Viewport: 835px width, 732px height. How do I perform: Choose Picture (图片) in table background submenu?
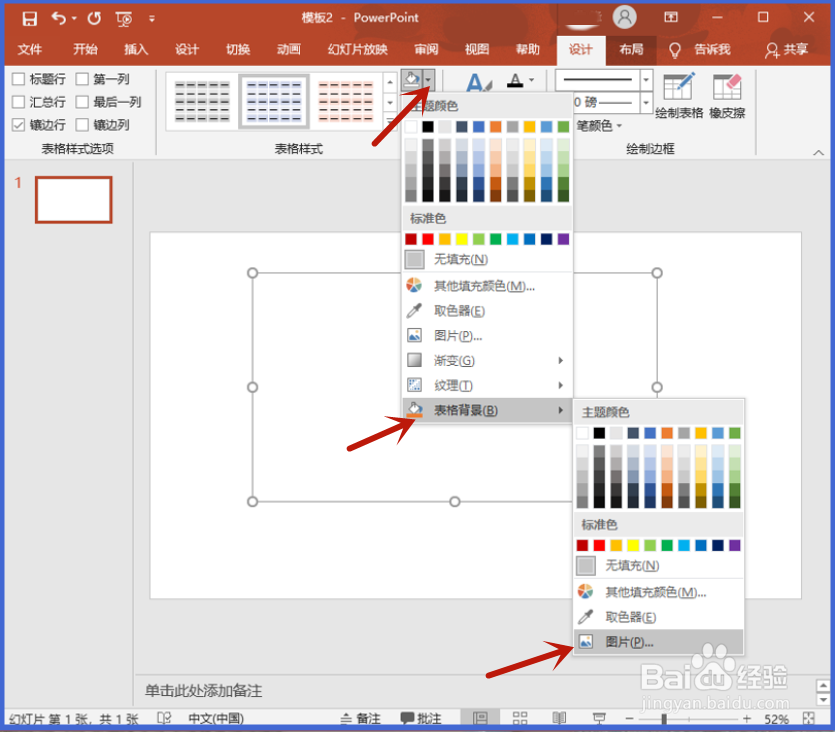coord(659,642)
